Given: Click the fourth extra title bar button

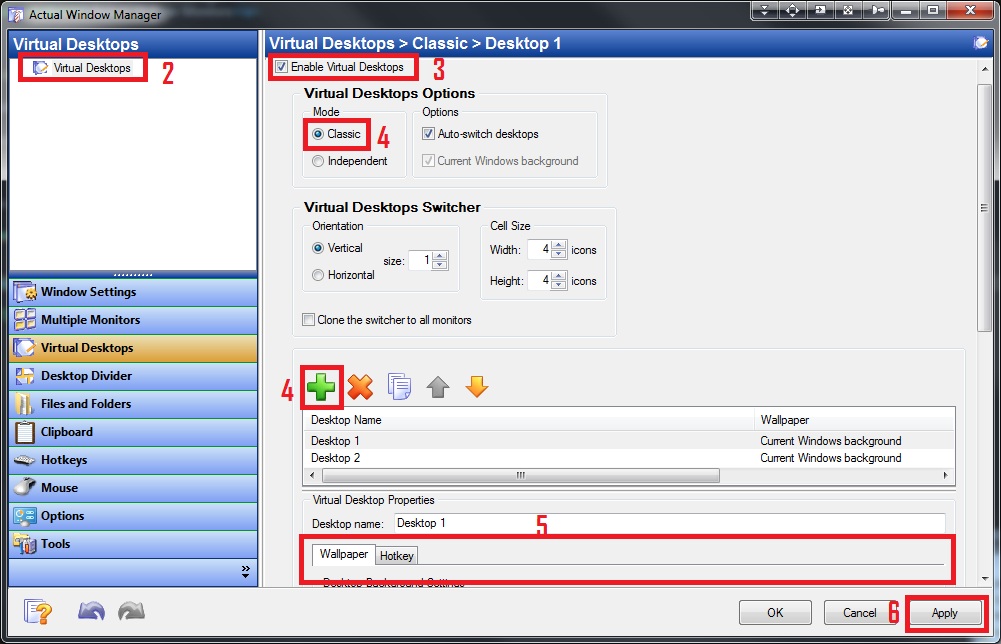Looking at the screenshot, I should tap(848, 10).
